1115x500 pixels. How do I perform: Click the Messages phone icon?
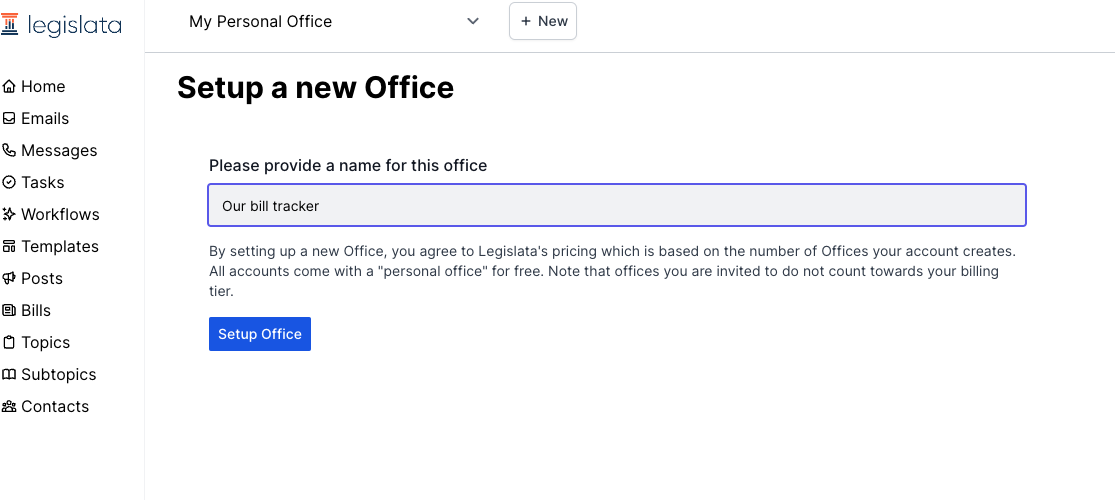click(x=10, y=151)
